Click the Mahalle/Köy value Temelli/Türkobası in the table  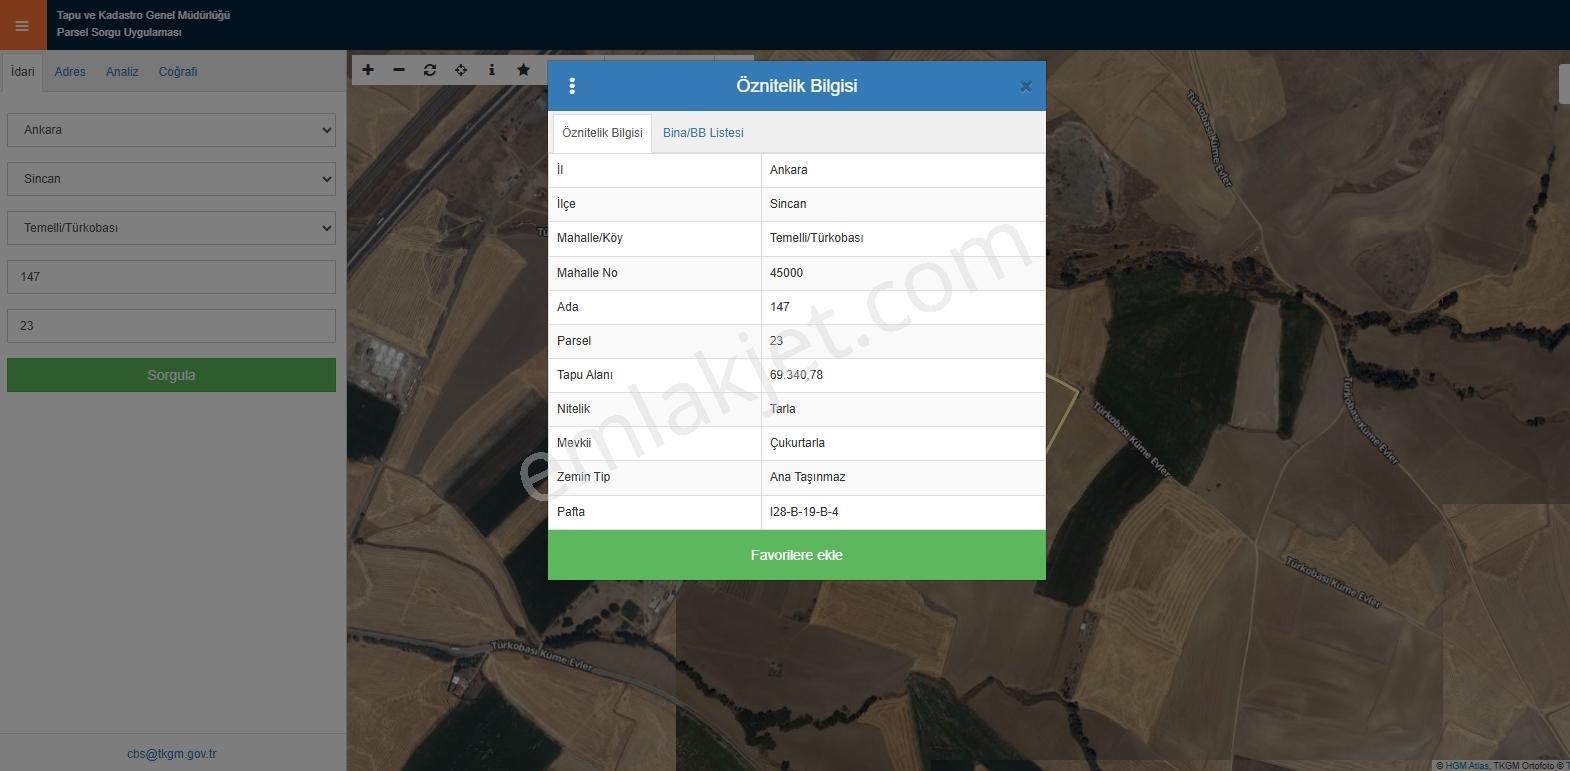coord(816,238)
